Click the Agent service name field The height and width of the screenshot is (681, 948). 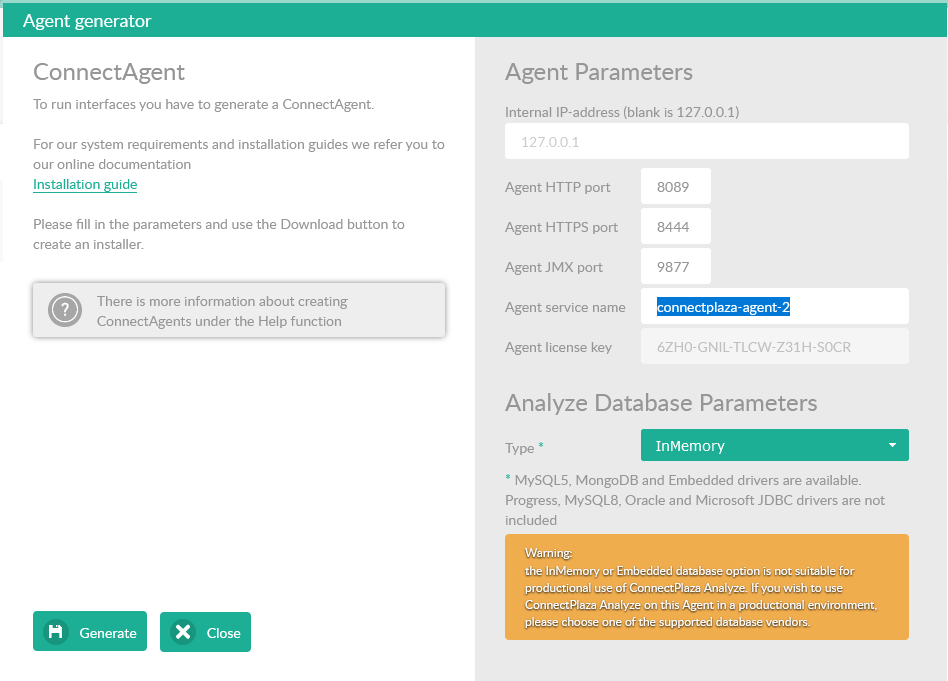pos(774,307)
